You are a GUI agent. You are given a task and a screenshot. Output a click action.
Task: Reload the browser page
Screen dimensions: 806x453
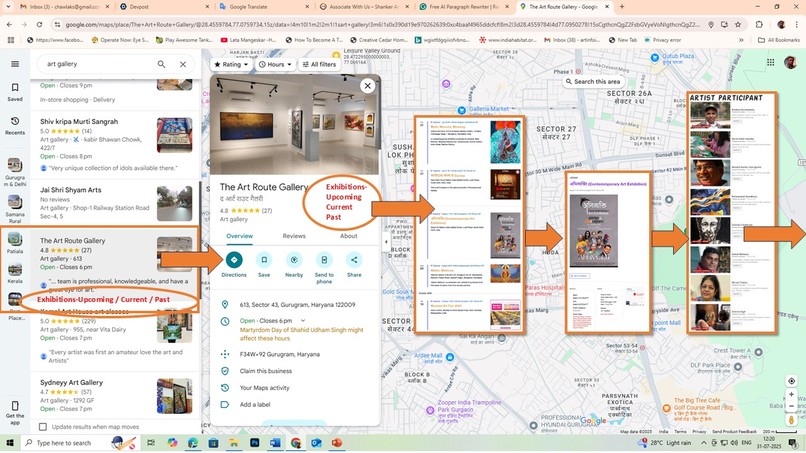coord(40,24)
